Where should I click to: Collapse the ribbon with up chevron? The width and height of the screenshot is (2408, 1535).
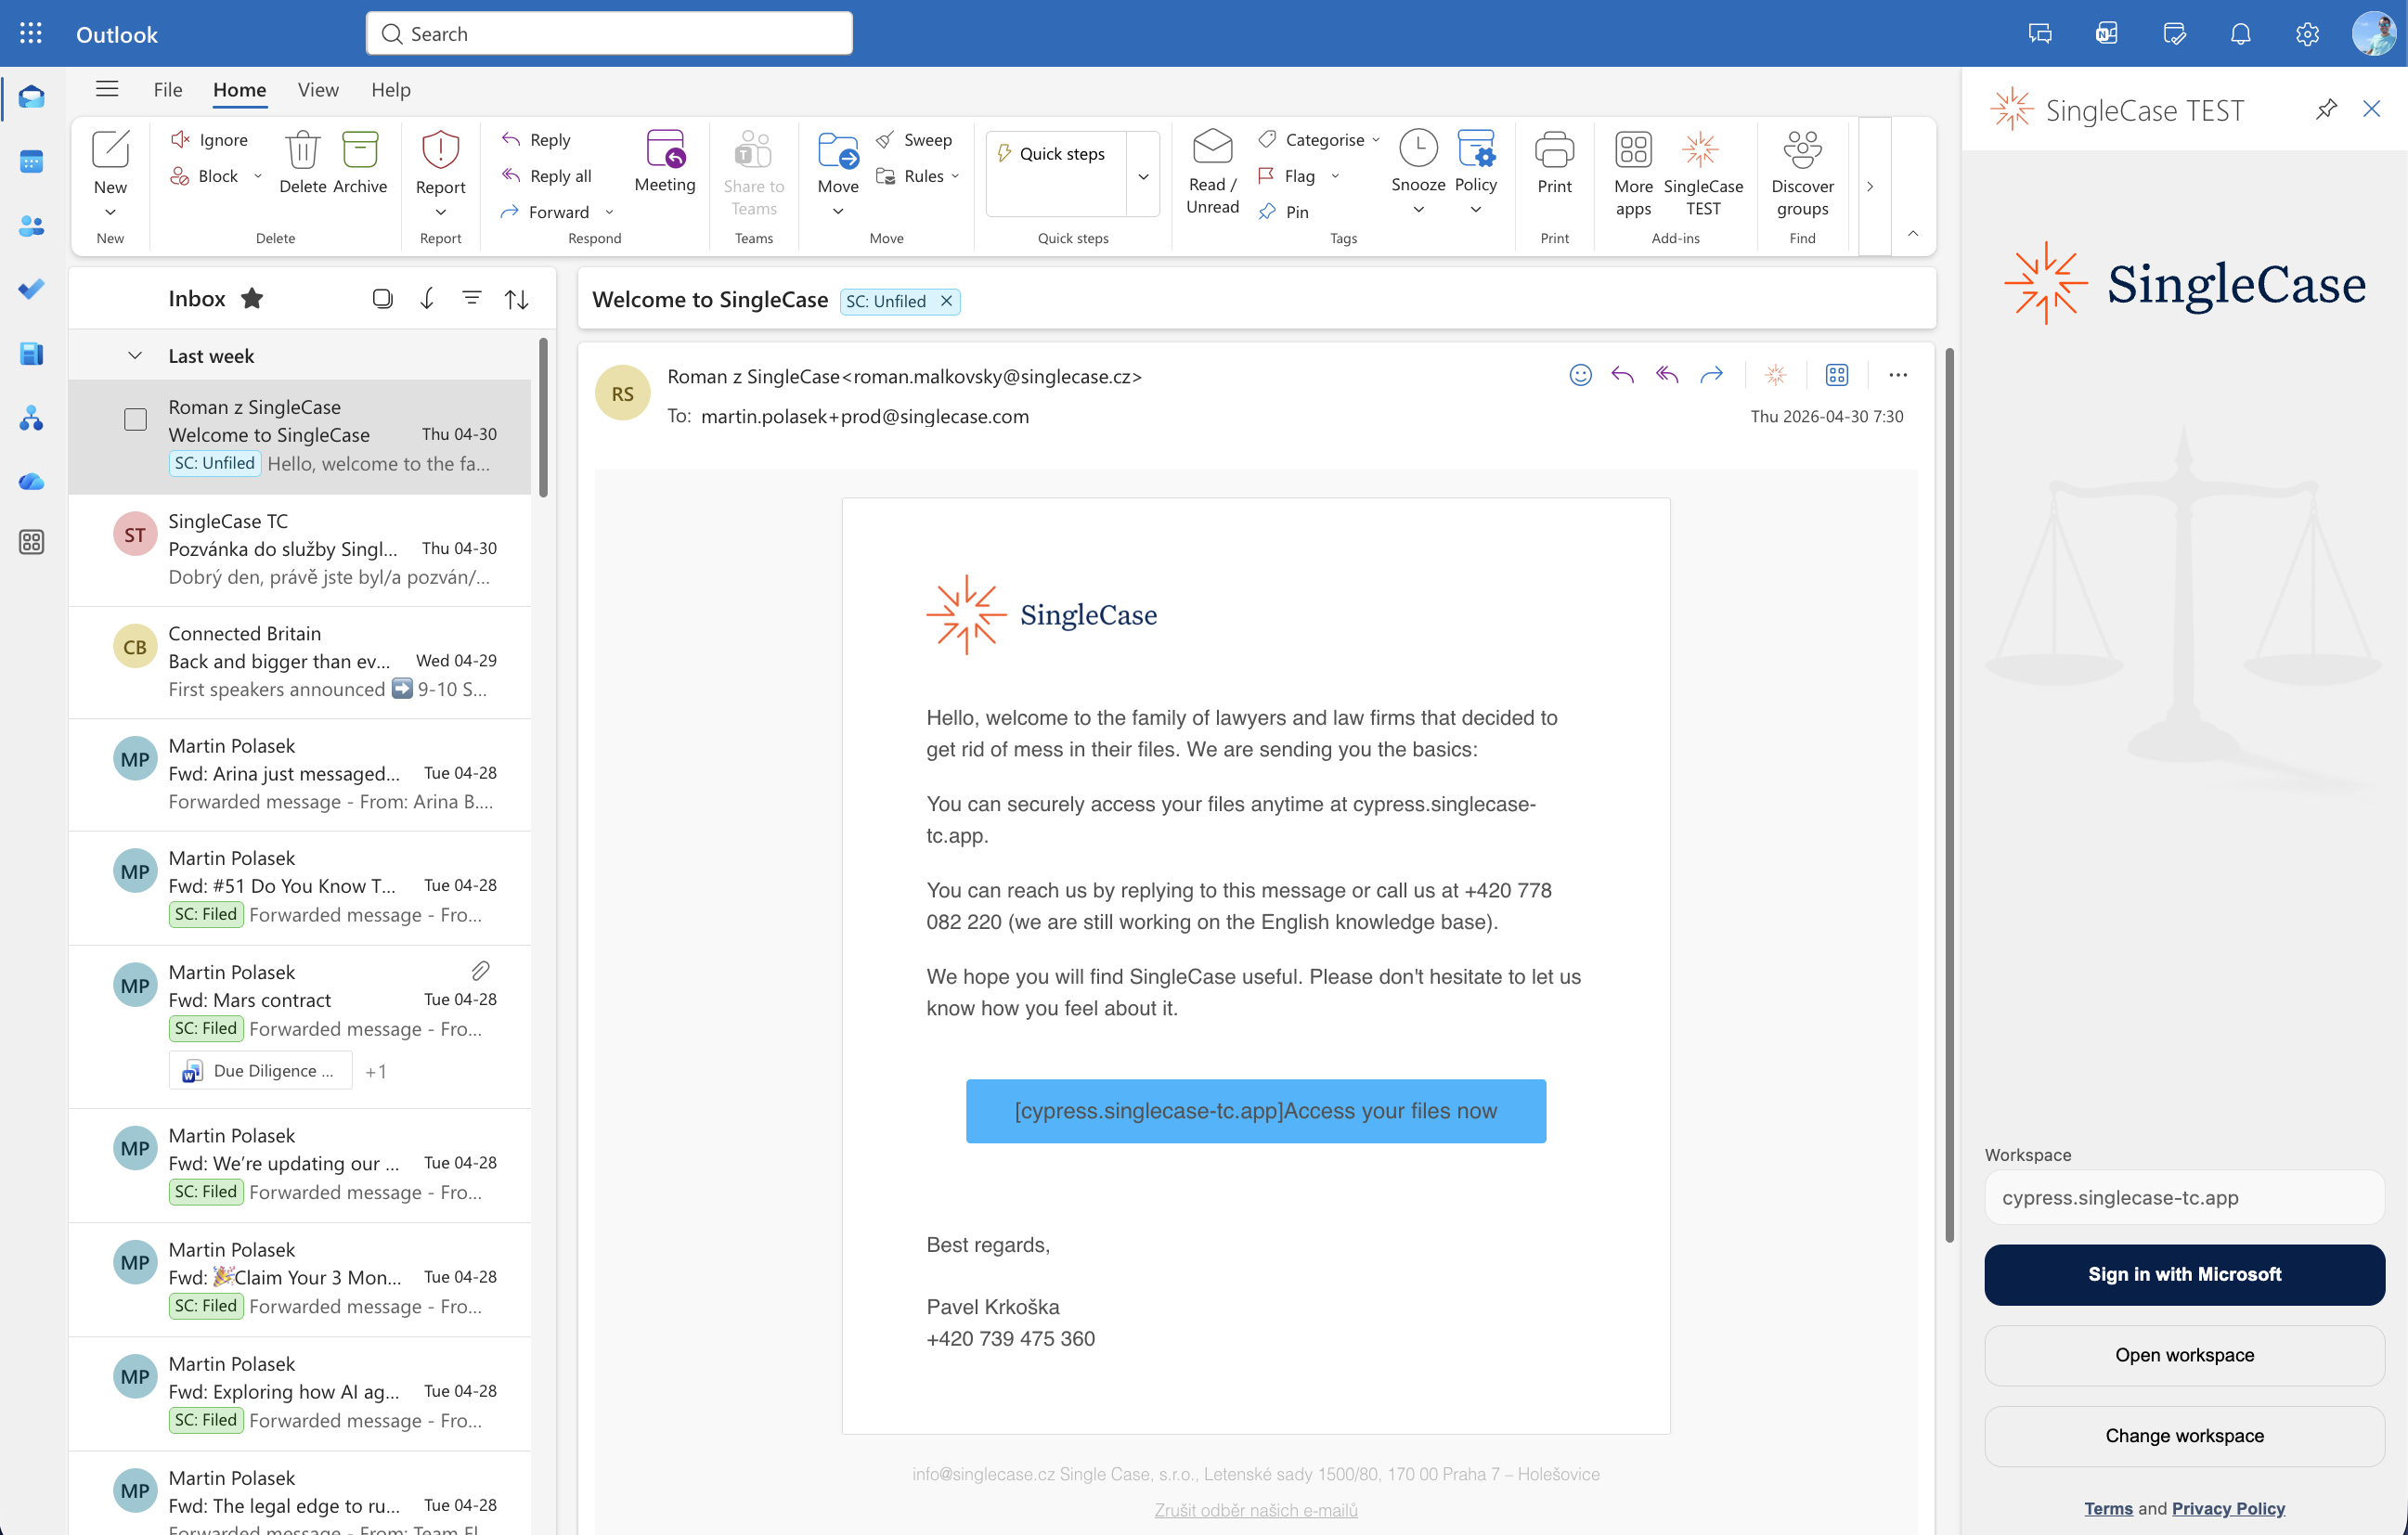(x=1913, y=234)
